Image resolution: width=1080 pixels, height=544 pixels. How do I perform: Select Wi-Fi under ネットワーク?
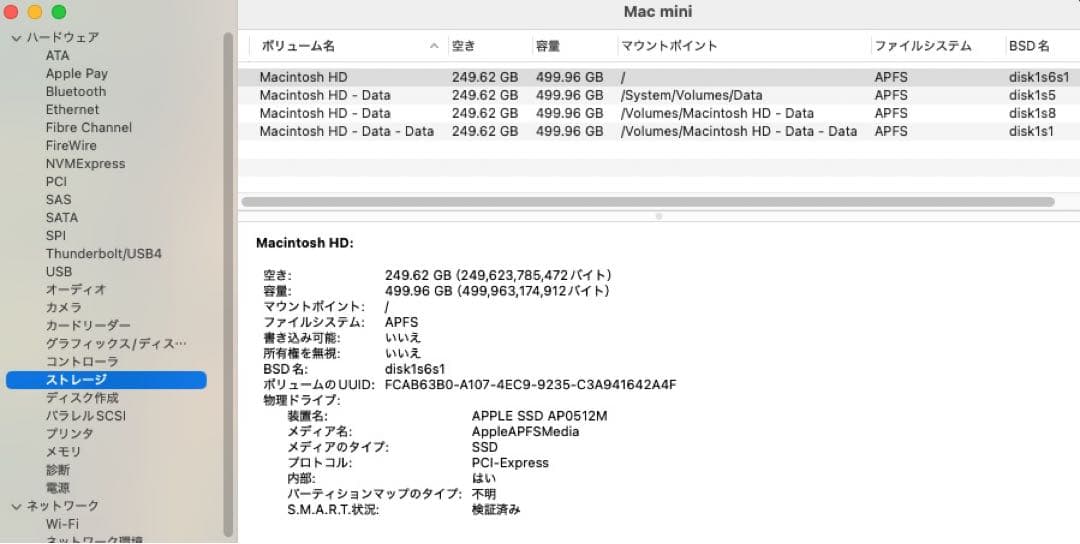point(62,524)
